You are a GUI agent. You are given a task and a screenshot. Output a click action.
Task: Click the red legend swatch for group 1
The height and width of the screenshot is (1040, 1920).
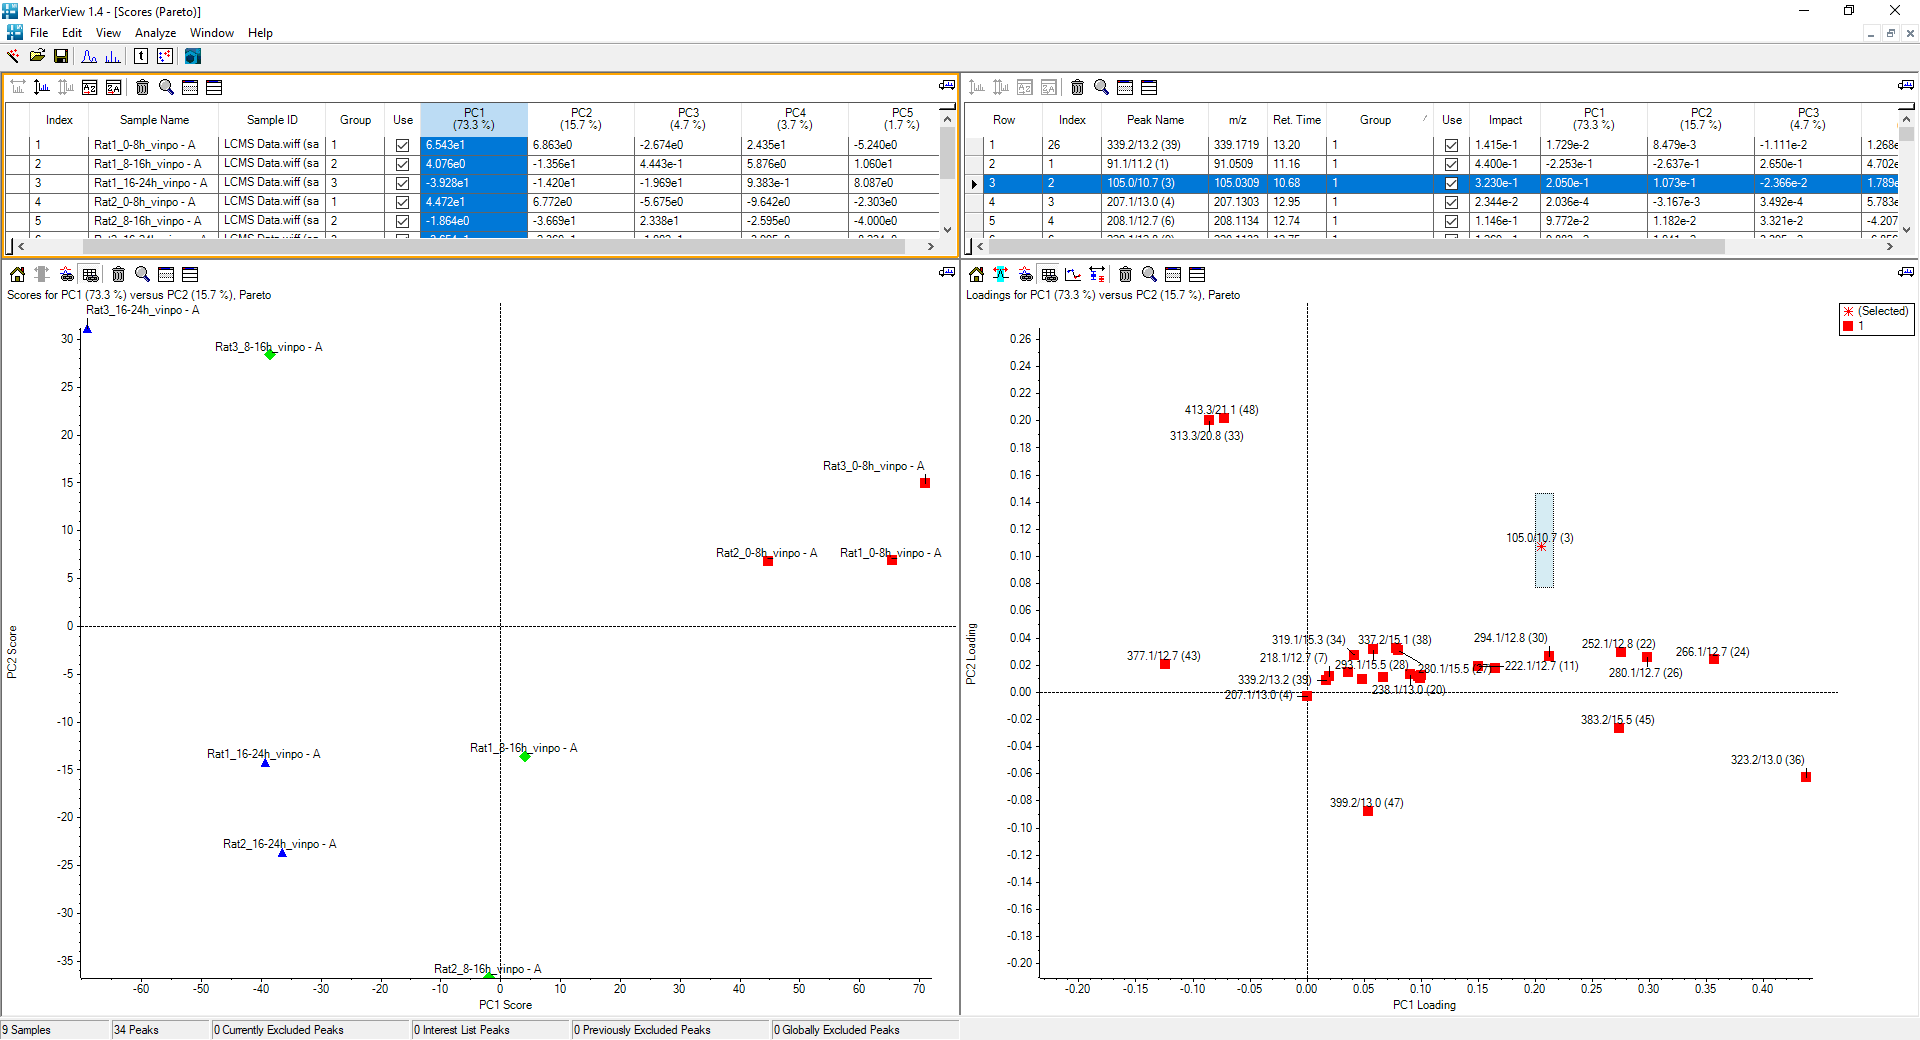tap(1848, 326)
